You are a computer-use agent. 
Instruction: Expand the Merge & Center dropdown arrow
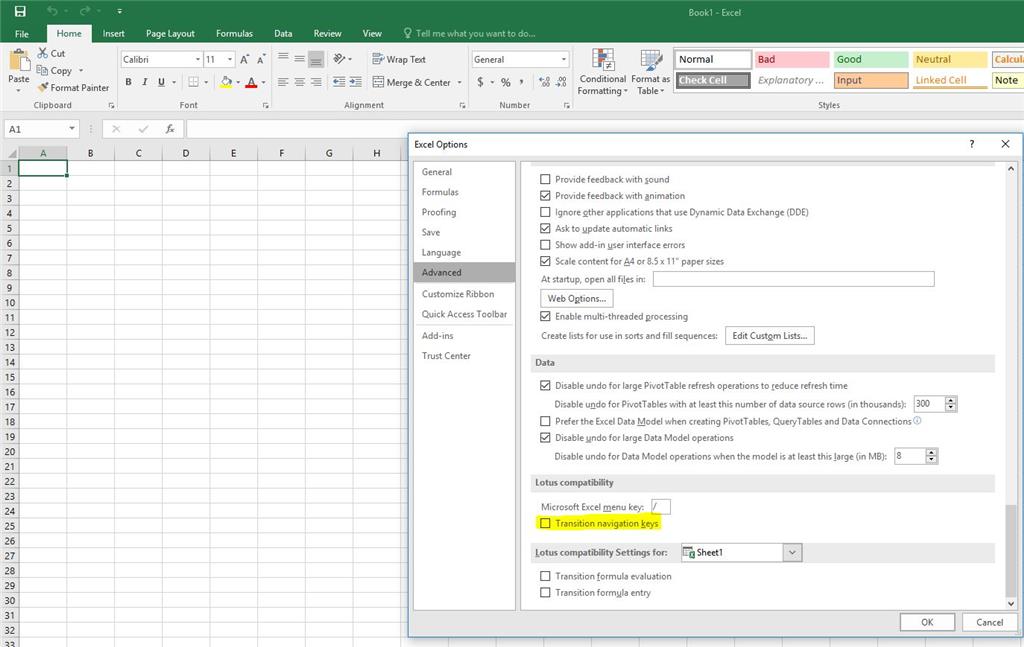click(x=459, y=82)
